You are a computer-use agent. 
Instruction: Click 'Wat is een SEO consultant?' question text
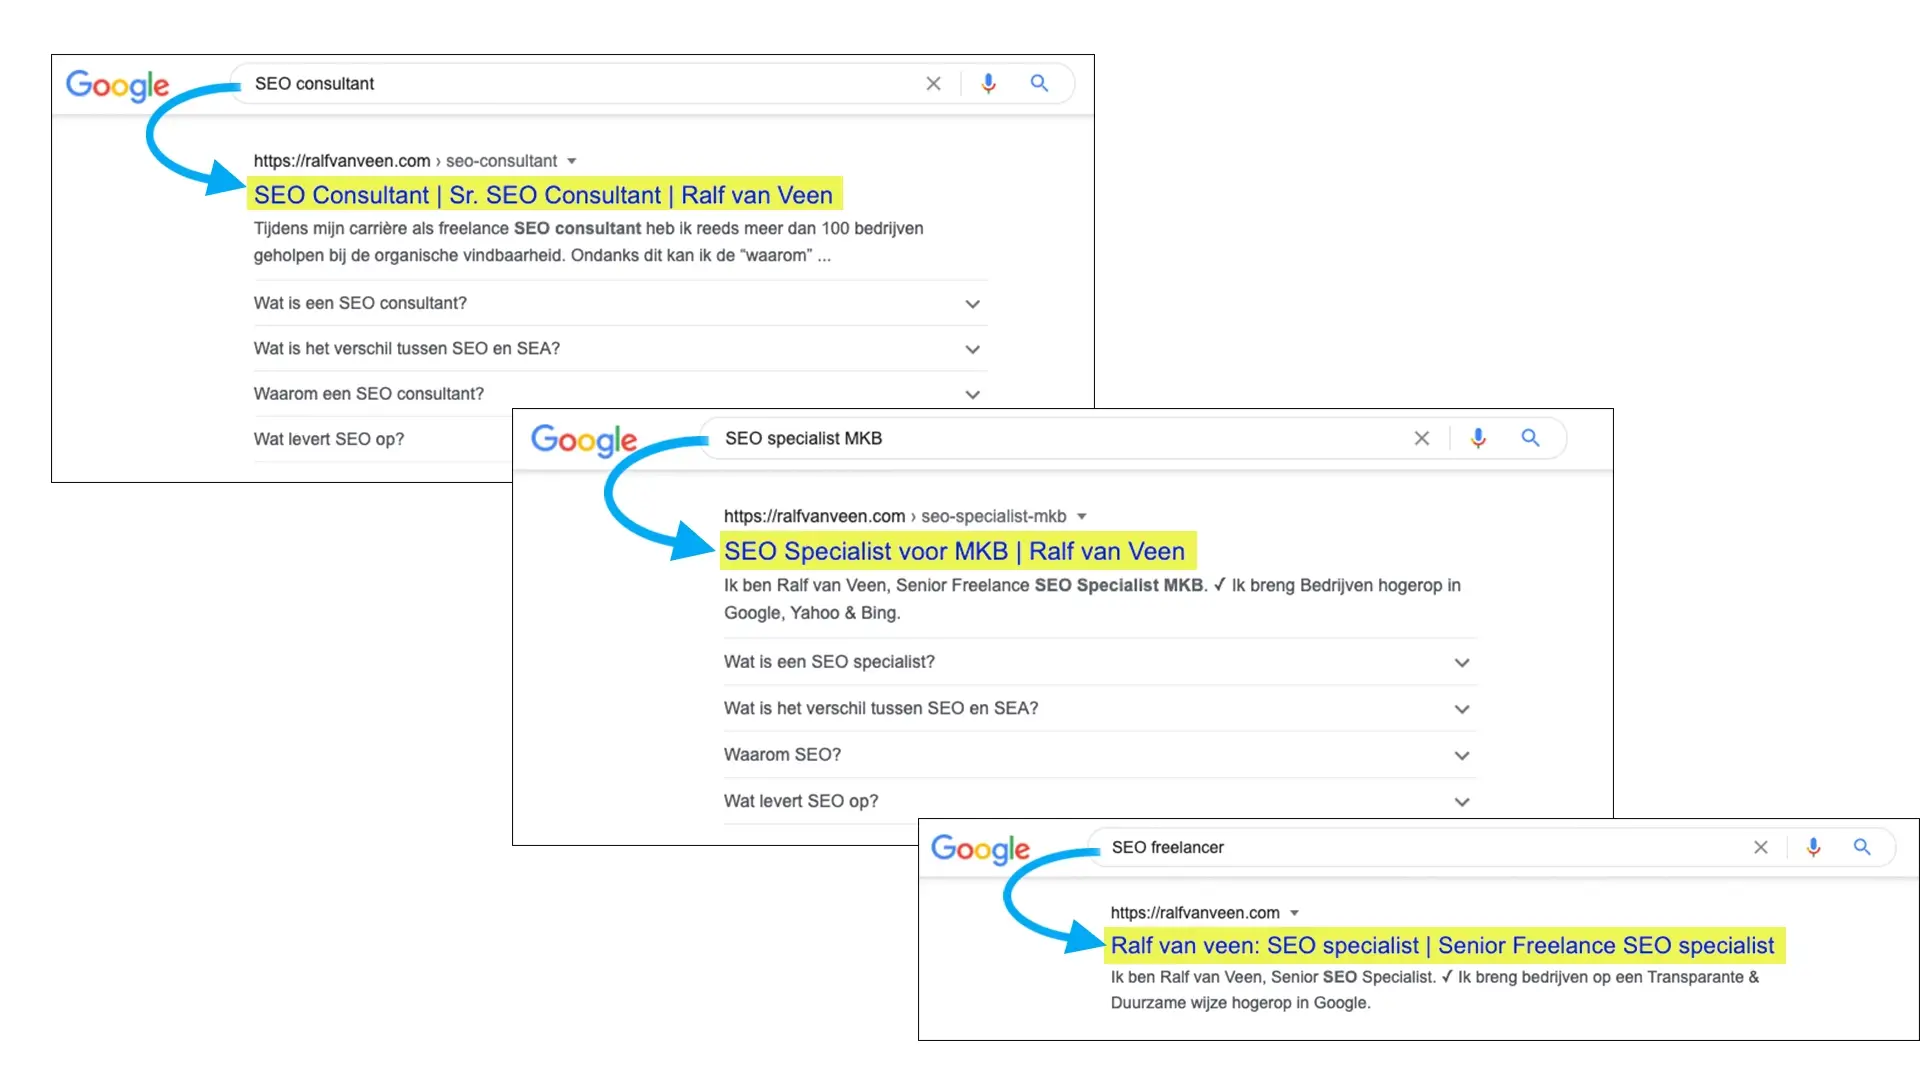360,303
